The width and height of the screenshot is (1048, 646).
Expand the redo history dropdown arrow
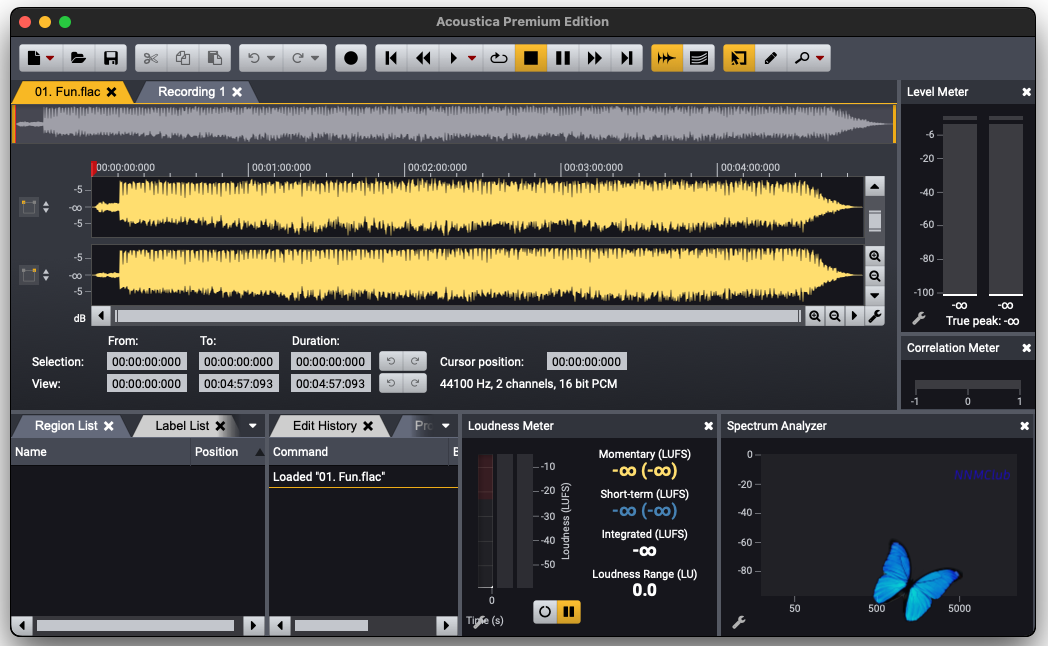coord(315,58)
